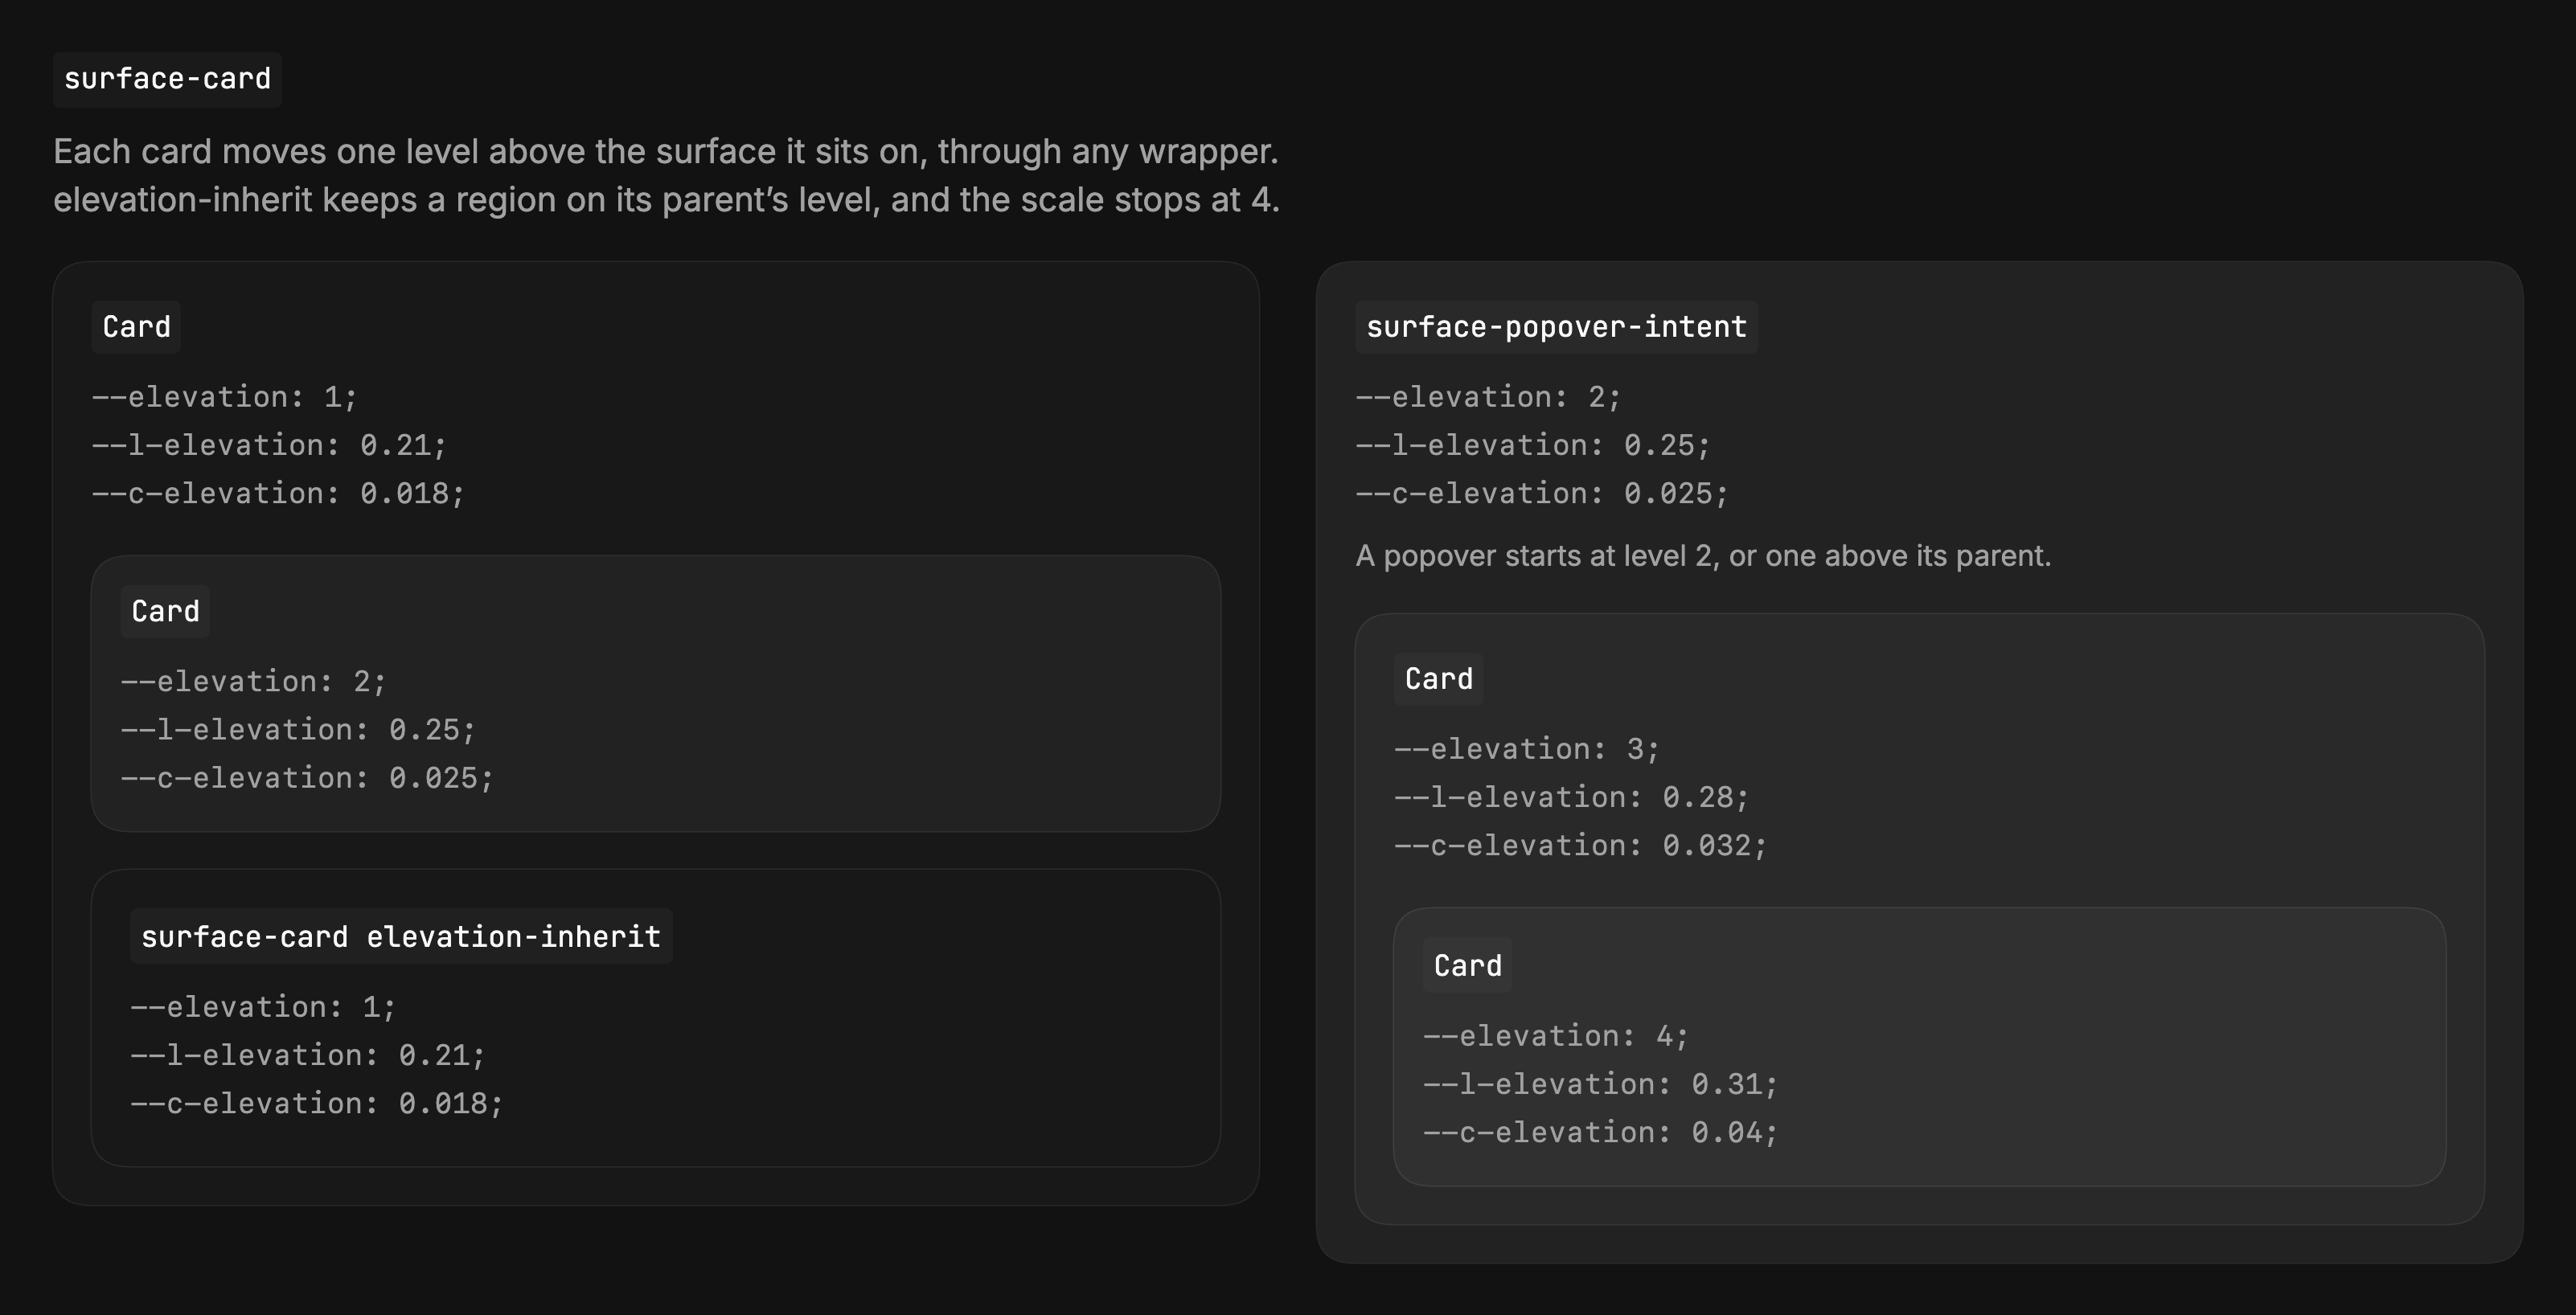2576x1315 pixels.
Task: Click "--elevation: 2;" under surface-popover-intent
Action: click(x=1488, y=397)
